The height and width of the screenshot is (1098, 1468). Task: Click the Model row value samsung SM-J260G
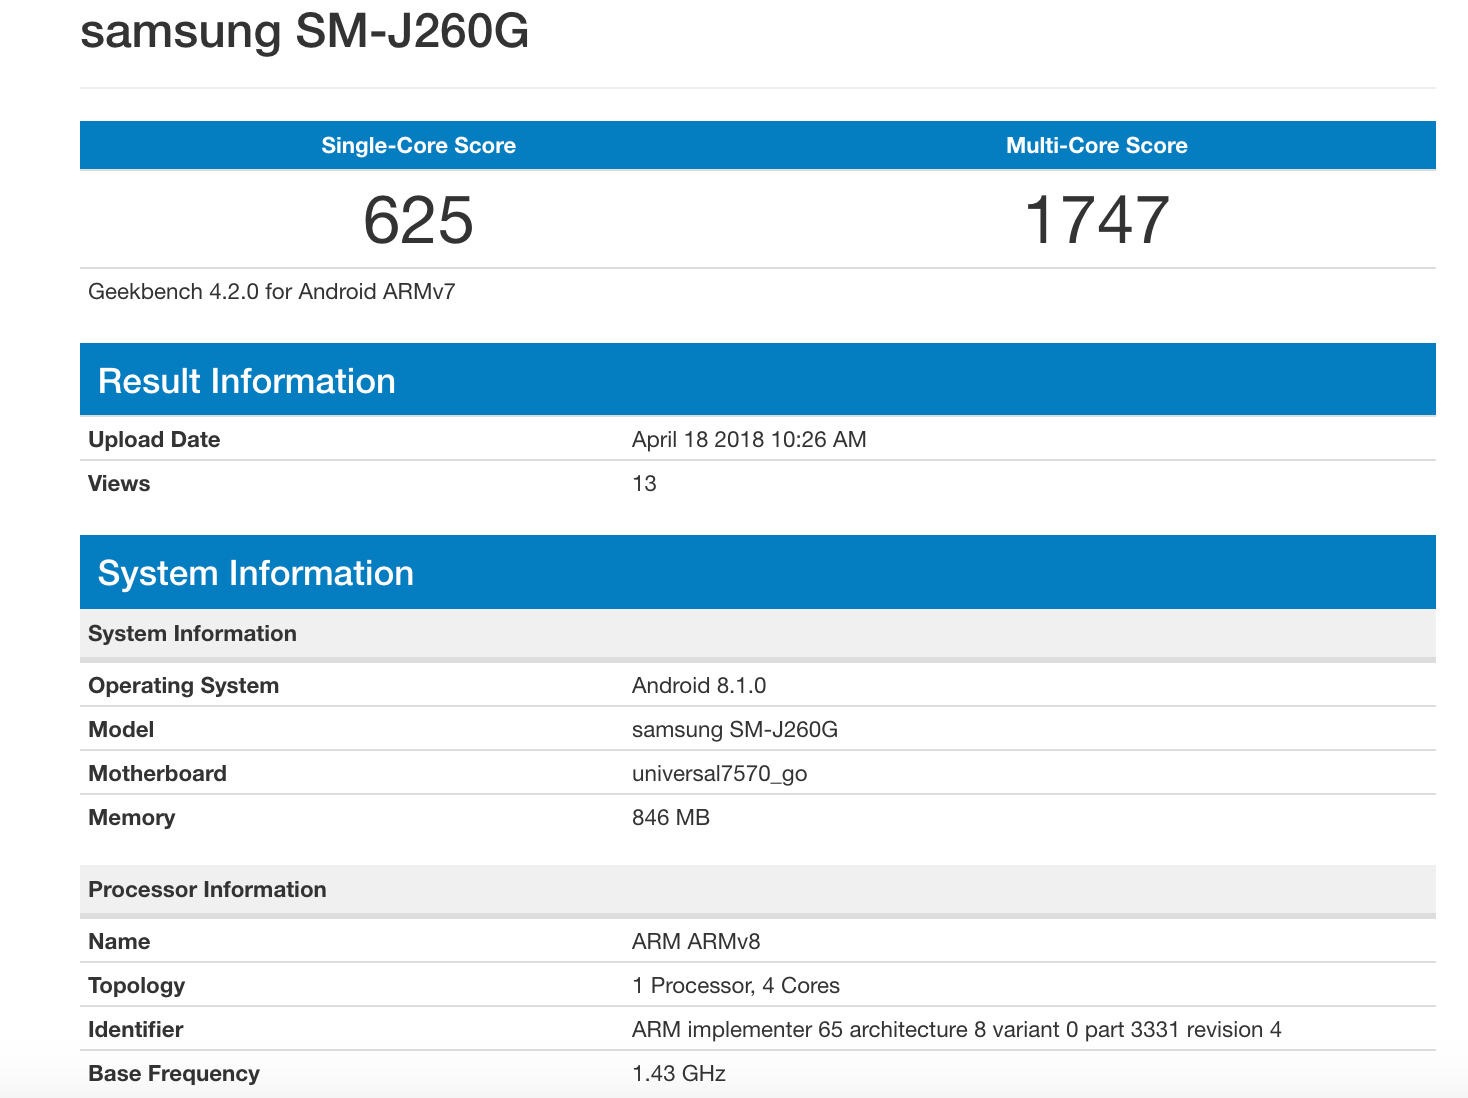point(734,730)
